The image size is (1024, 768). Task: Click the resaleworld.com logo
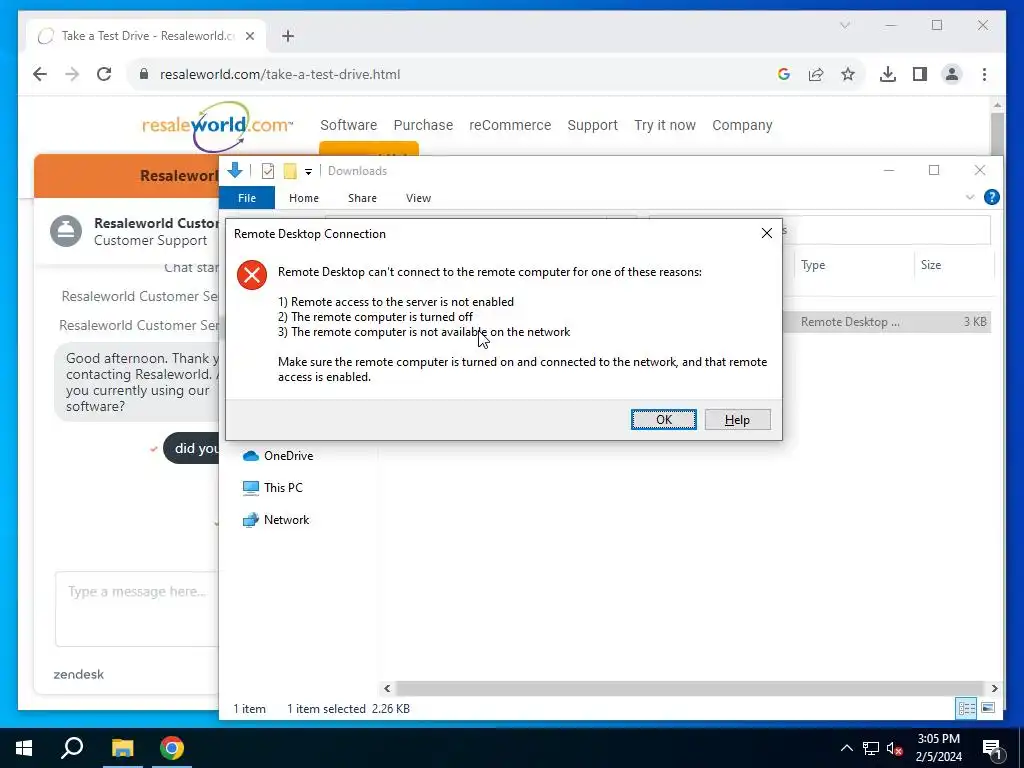217,125
